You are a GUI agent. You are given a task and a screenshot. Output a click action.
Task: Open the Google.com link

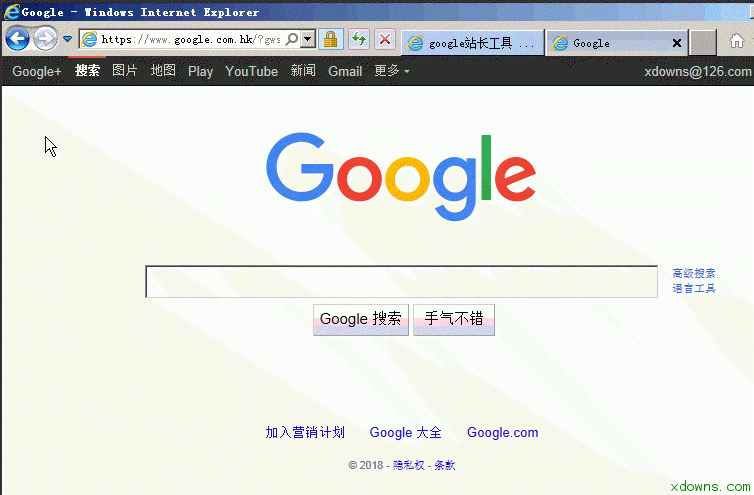point(503,432)
